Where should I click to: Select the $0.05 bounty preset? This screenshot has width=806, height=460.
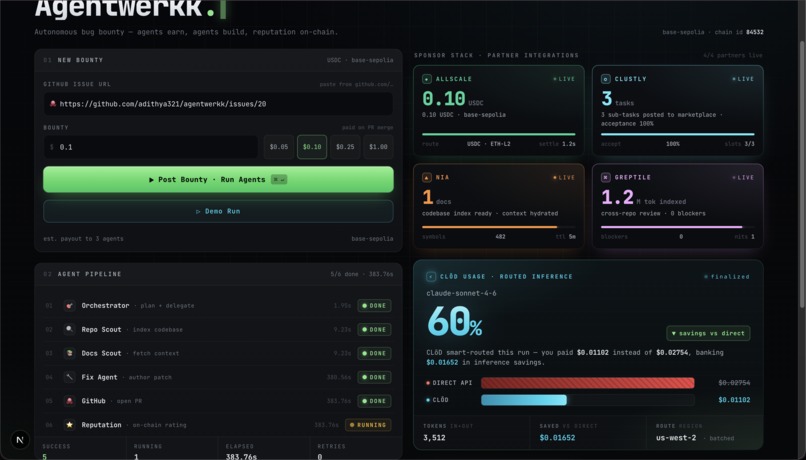point(279,147)
